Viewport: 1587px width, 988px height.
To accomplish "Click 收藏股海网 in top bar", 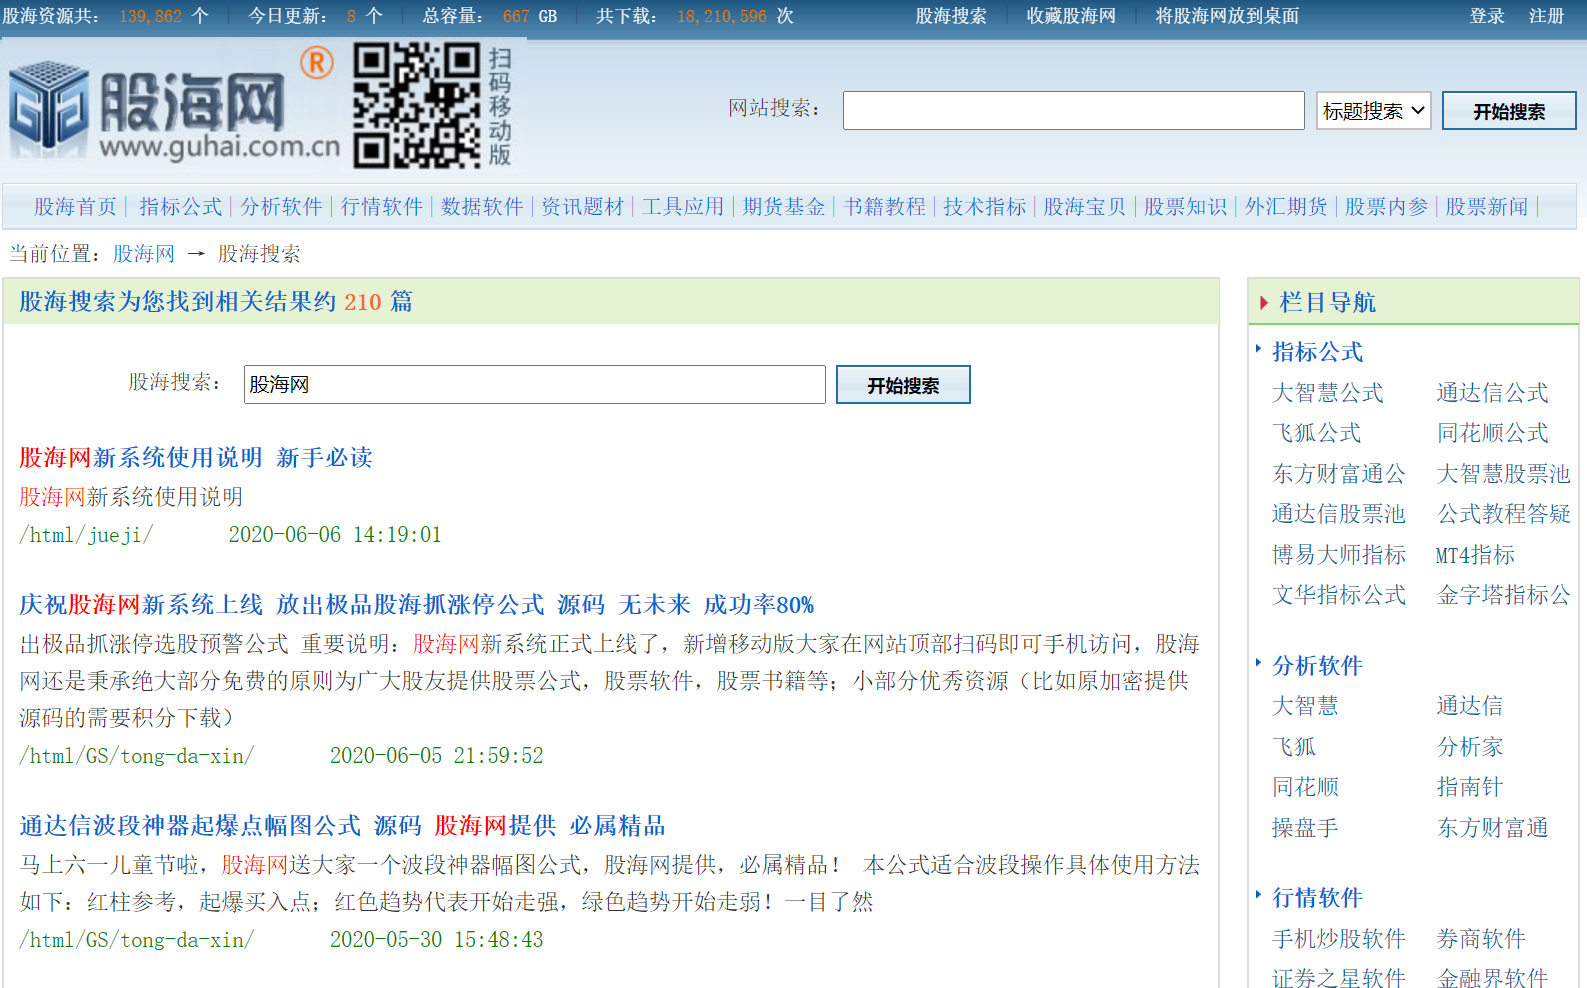I will point(1071,16).
